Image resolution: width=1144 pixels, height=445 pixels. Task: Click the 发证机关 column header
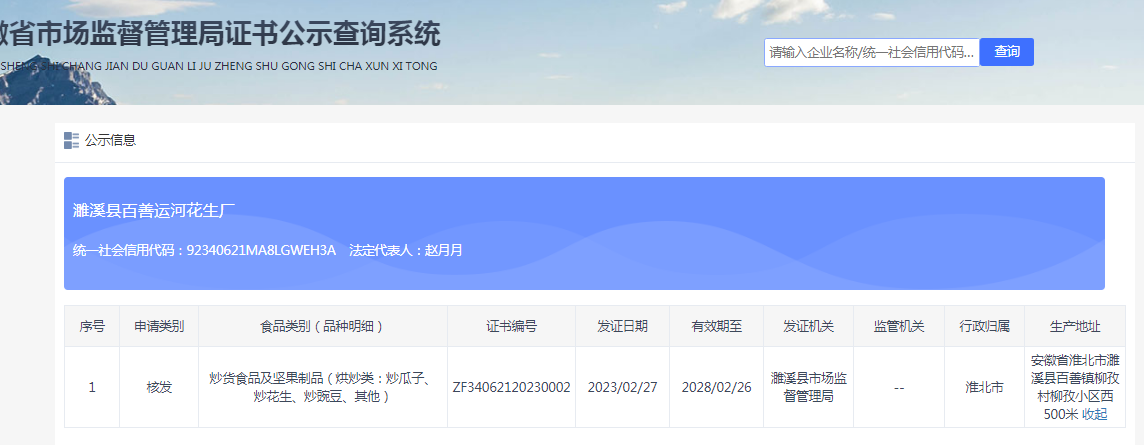click(809, 326)
